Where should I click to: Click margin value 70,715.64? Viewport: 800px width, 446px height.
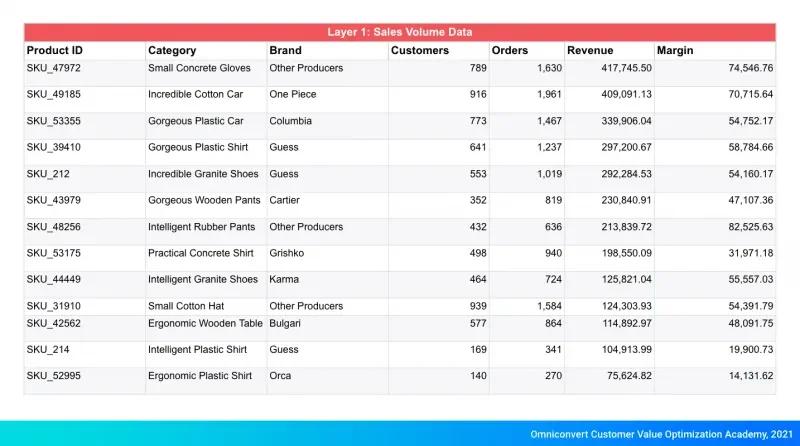(x=751, y=94)
